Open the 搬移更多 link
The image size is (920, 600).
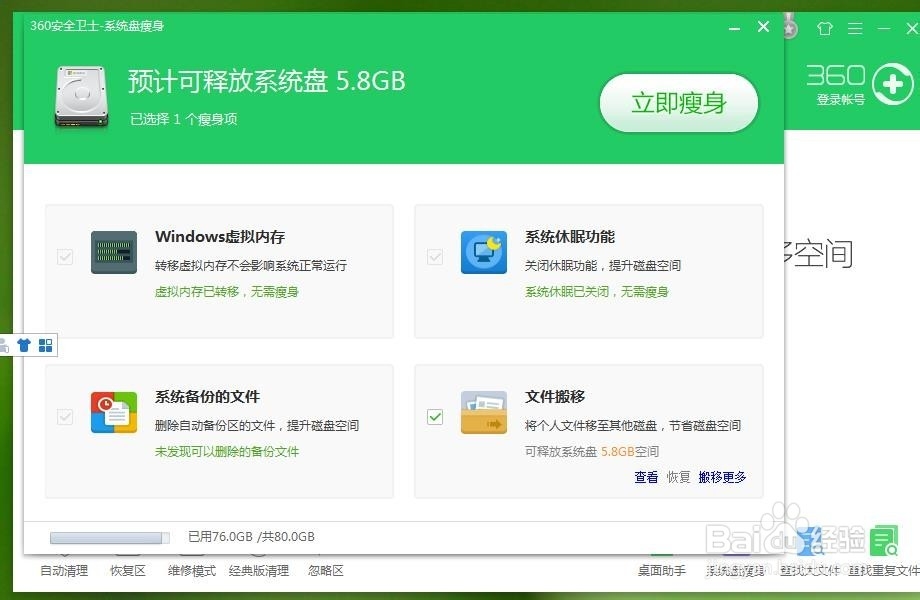(722, 477)
